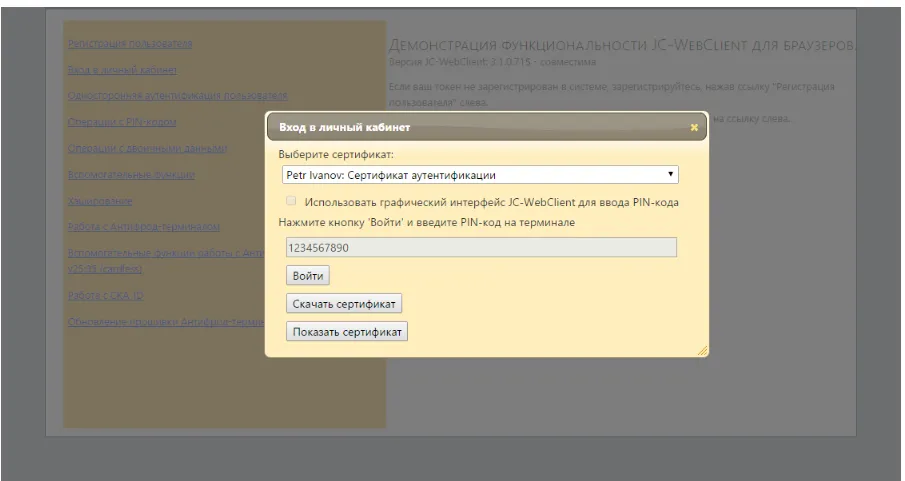Open 'Работа с Антифрод-терминалом' link

click(x=144, y=227)
